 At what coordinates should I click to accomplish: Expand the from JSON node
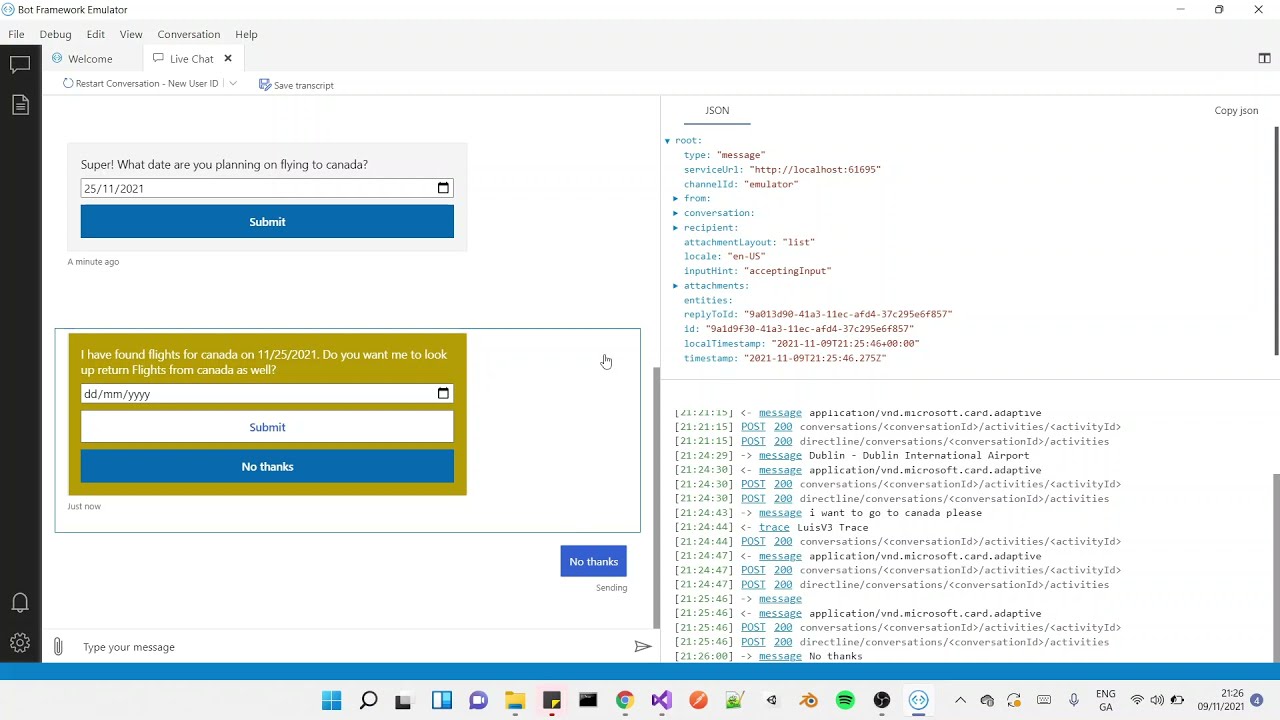pos(675,199)
